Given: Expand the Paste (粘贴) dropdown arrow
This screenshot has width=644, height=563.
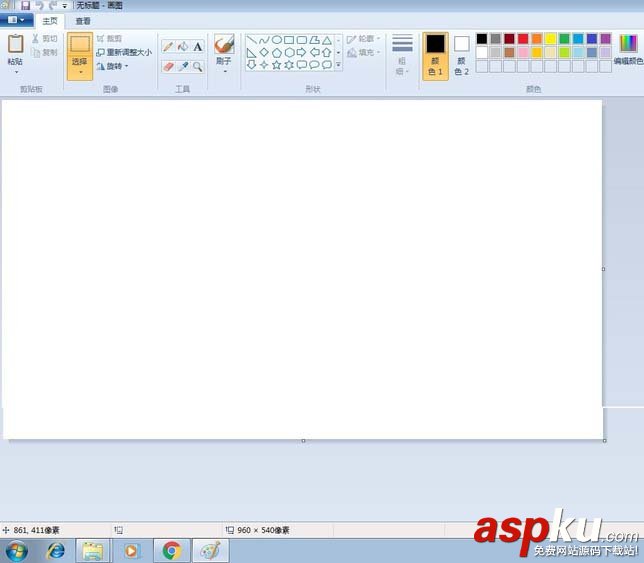Looking at the screenshot, I should [16, 72].
